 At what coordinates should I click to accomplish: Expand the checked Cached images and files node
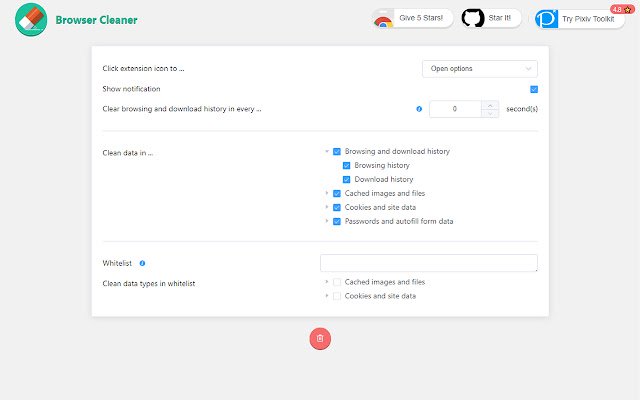[x=327, y=193]
